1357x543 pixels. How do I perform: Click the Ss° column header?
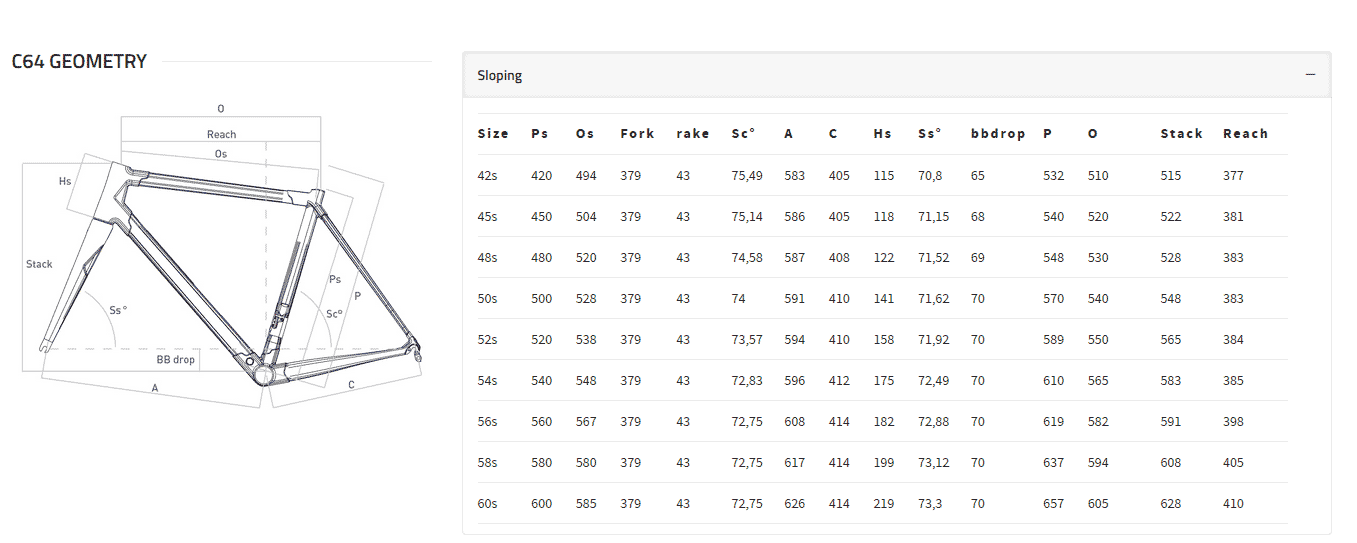coord(930,134)
